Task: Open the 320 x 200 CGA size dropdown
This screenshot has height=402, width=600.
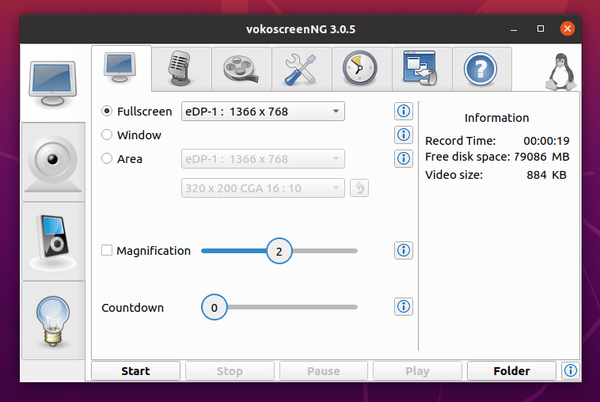Action: tap(263, 188)
